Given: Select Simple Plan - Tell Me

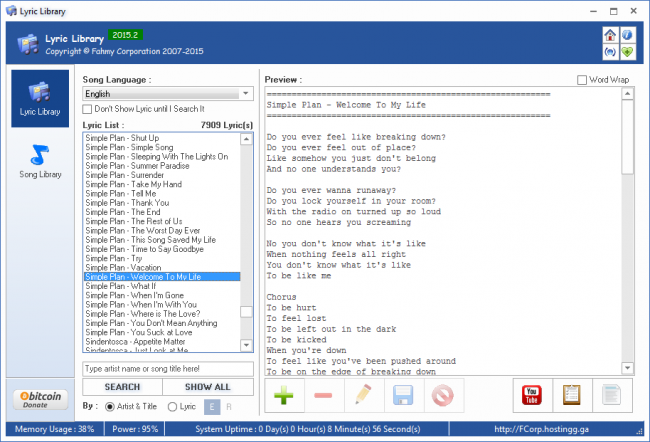Looking at the screenshot, I should point(162,194).
